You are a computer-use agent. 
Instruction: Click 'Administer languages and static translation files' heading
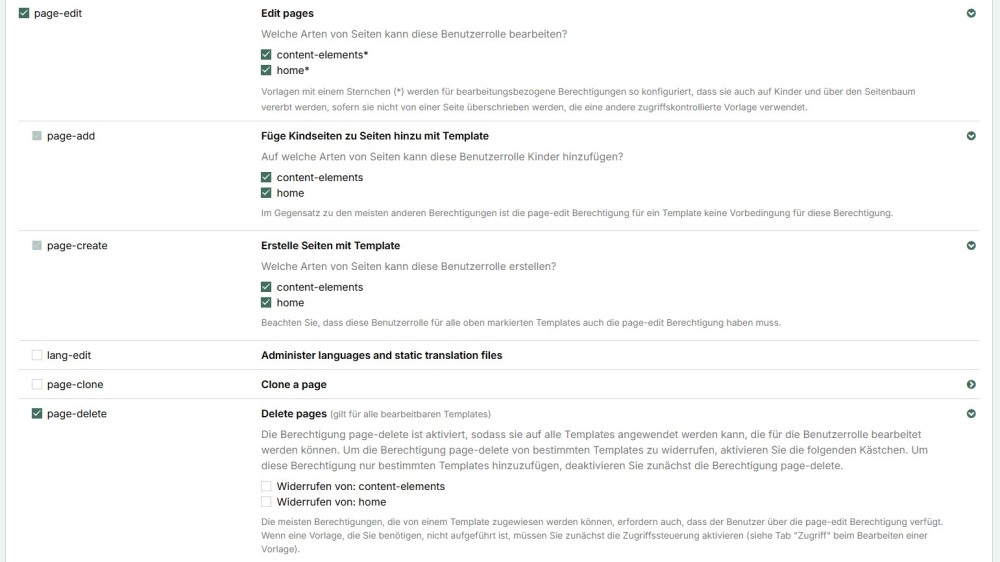[x=381, y=355]
